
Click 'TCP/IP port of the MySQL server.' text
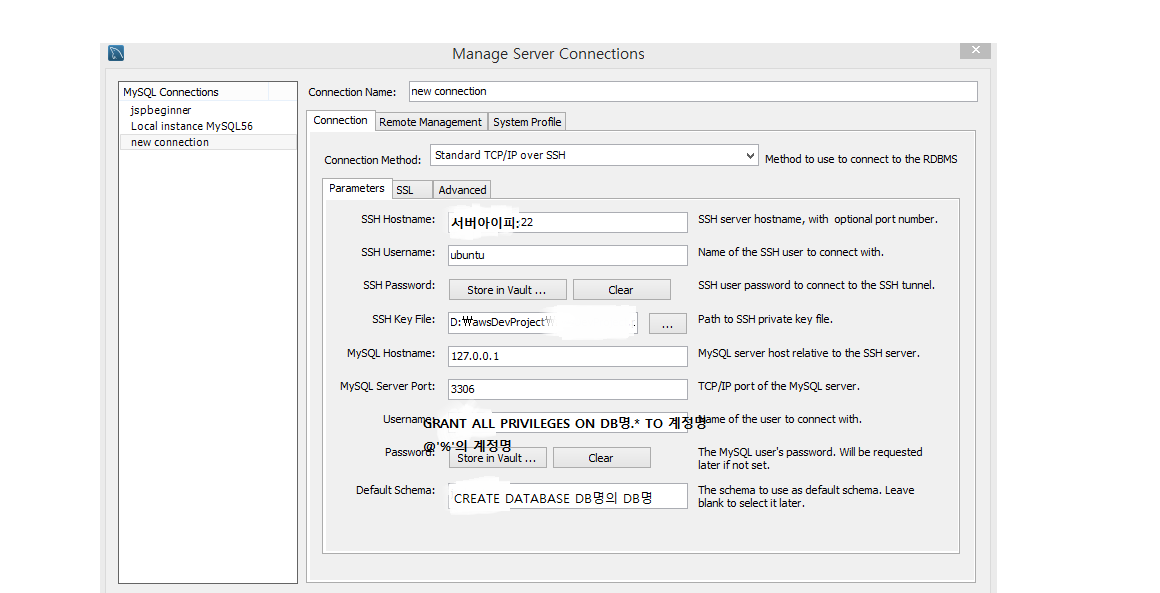[x=778, y=386]
